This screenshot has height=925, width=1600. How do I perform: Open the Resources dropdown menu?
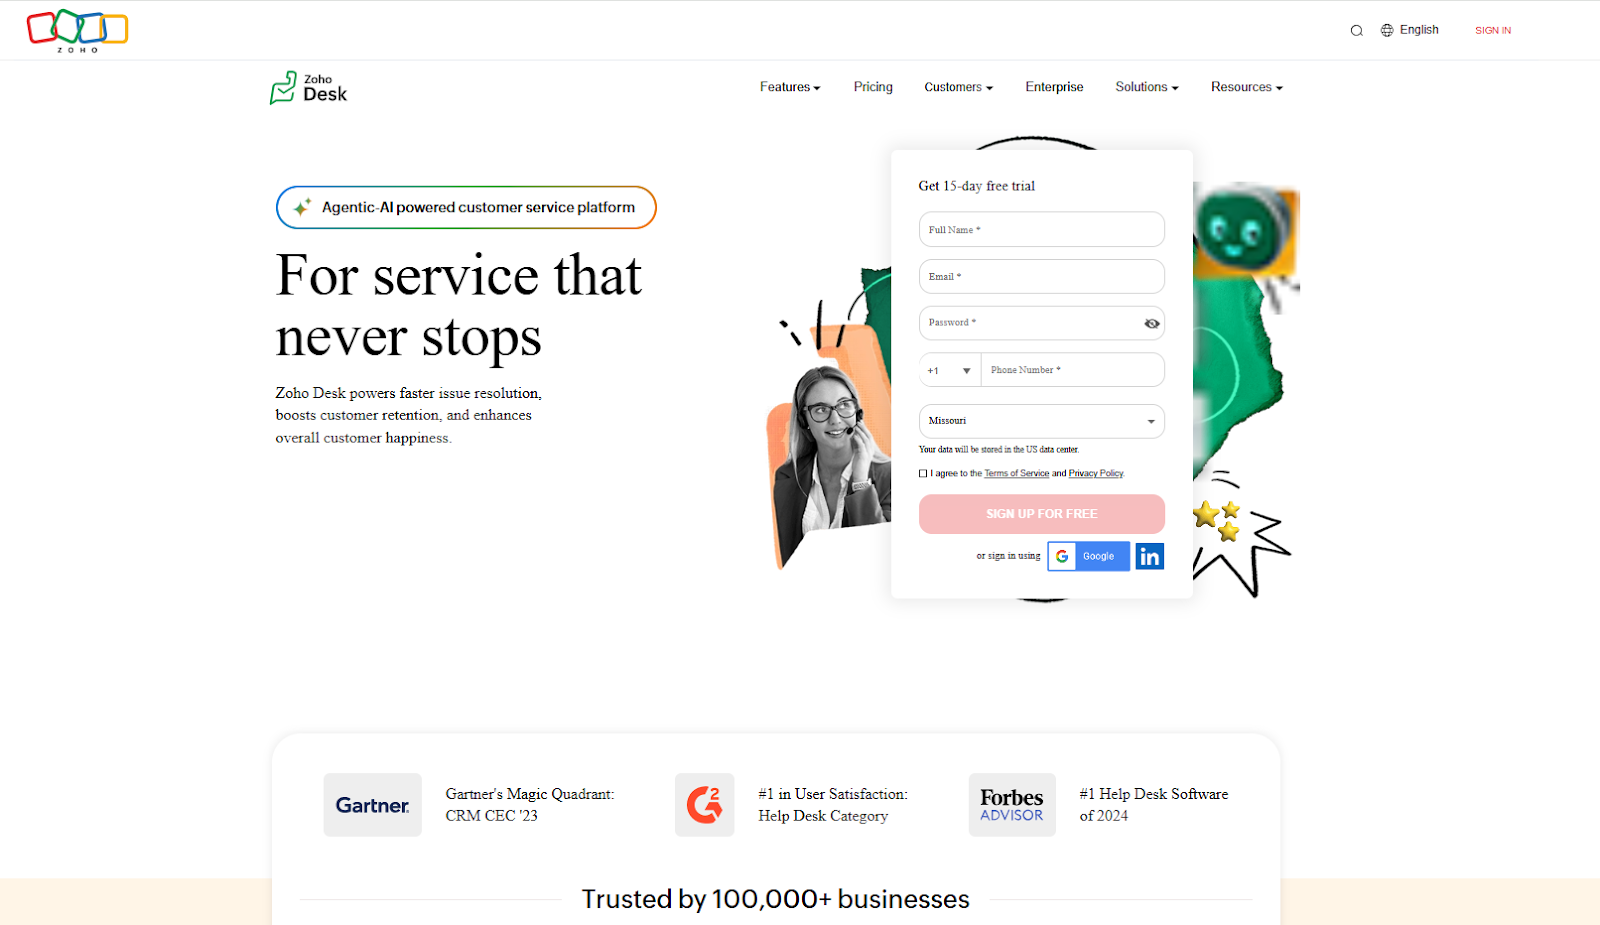tap(1247, 87)
